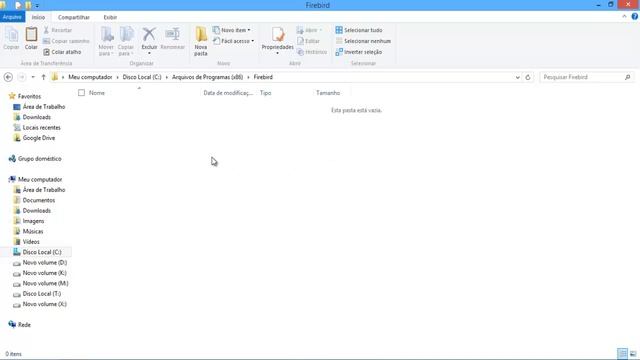Open the Compartilhar ribbon tab
Screen dimensions: 640x360
coord(73,17)
